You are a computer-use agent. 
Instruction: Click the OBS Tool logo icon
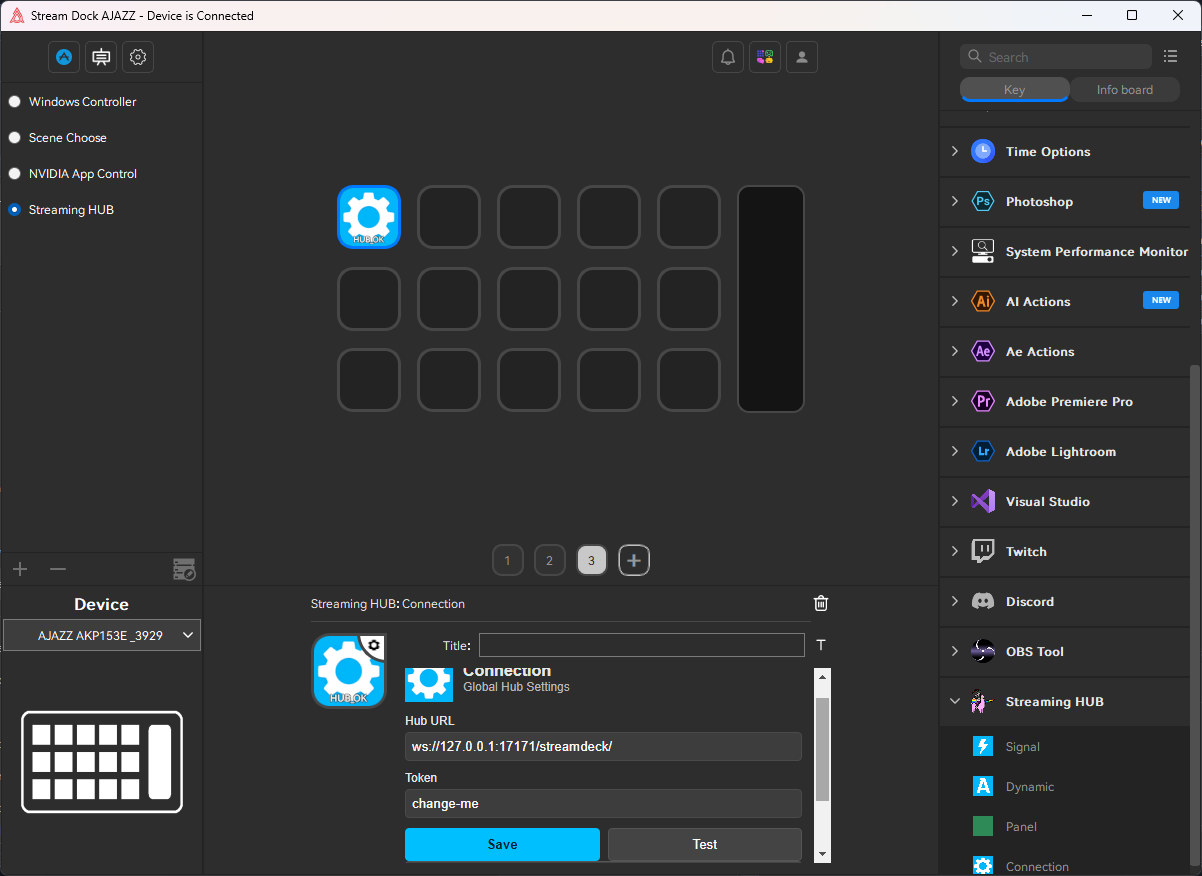pos(983,651)
